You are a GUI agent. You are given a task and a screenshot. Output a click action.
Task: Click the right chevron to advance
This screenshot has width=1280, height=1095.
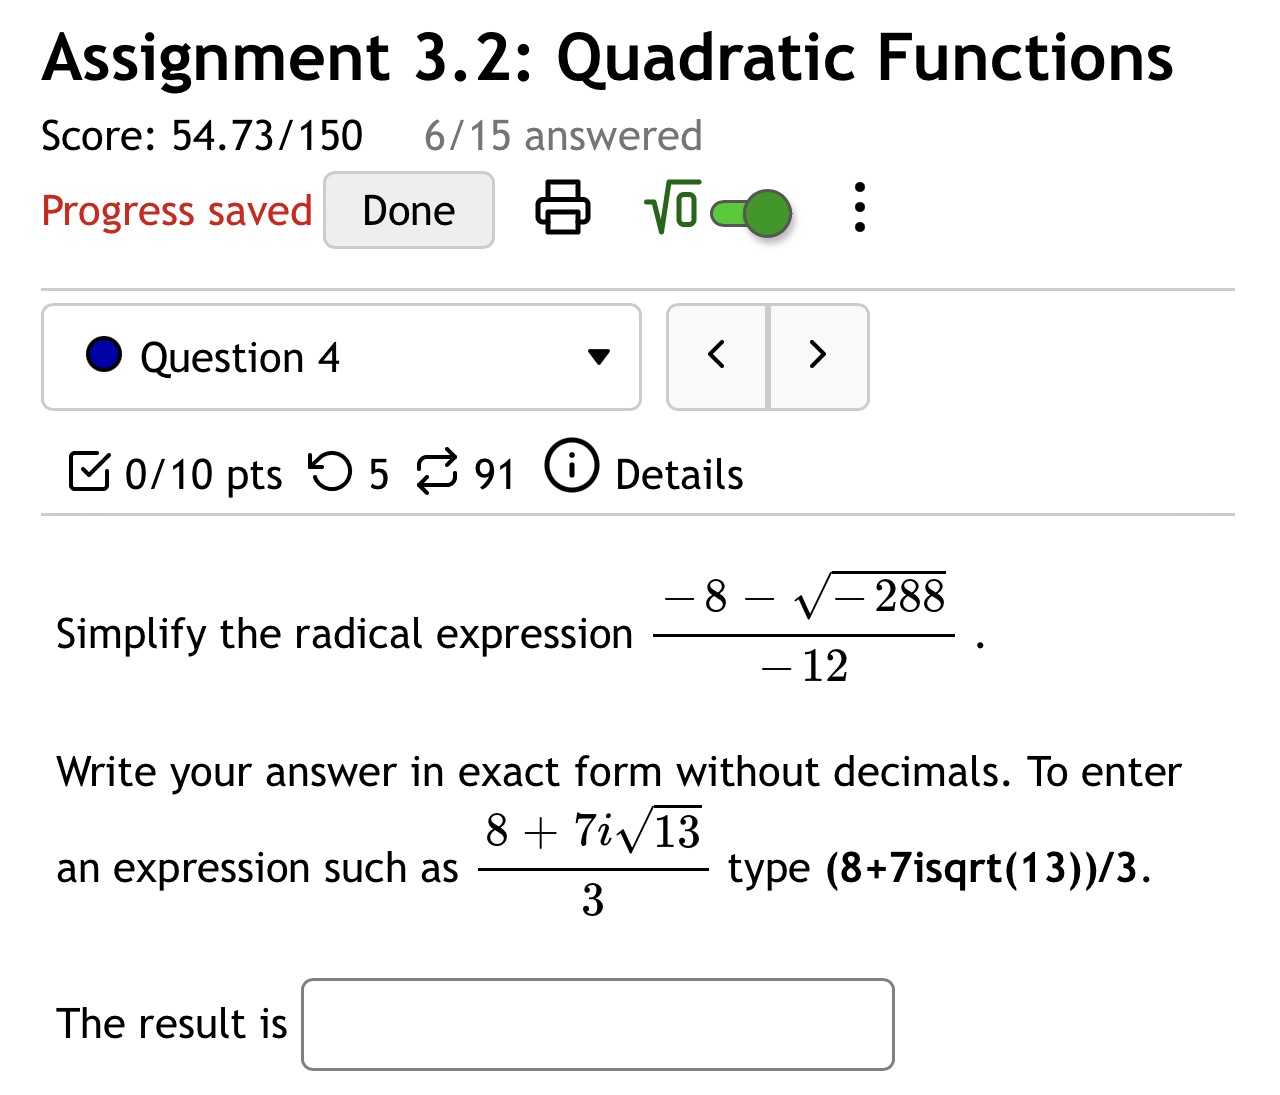point(817,355)
